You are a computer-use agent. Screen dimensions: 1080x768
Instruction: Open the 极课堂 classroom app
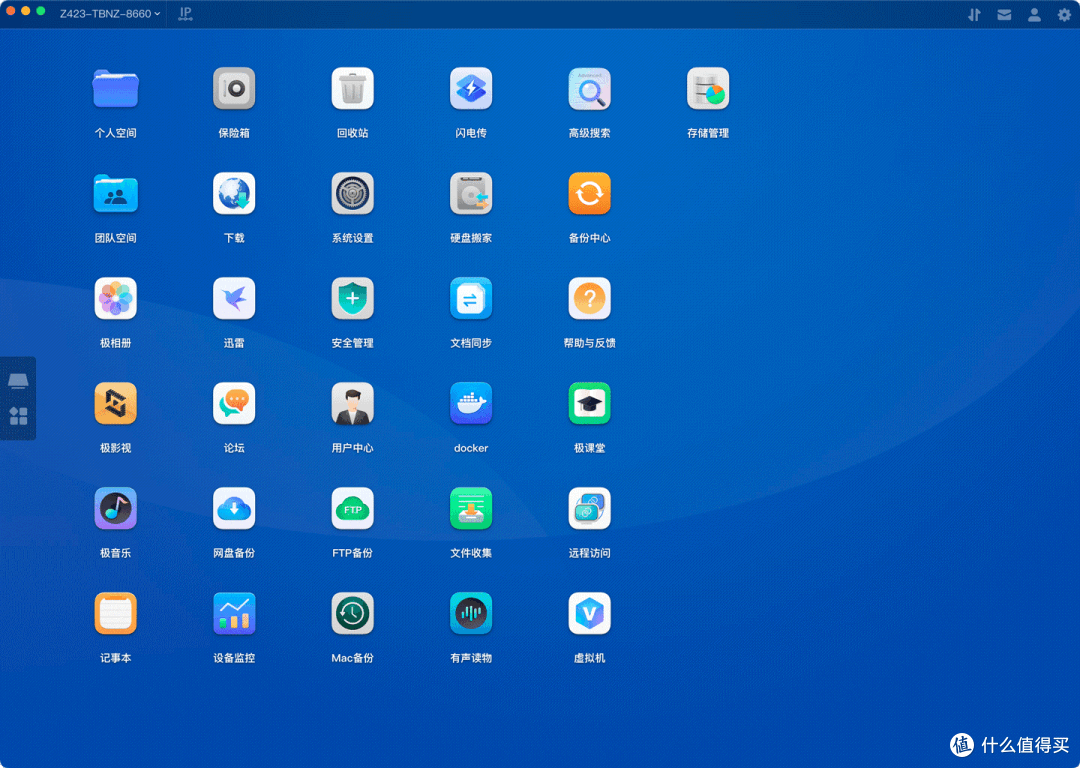click(590, 404)
